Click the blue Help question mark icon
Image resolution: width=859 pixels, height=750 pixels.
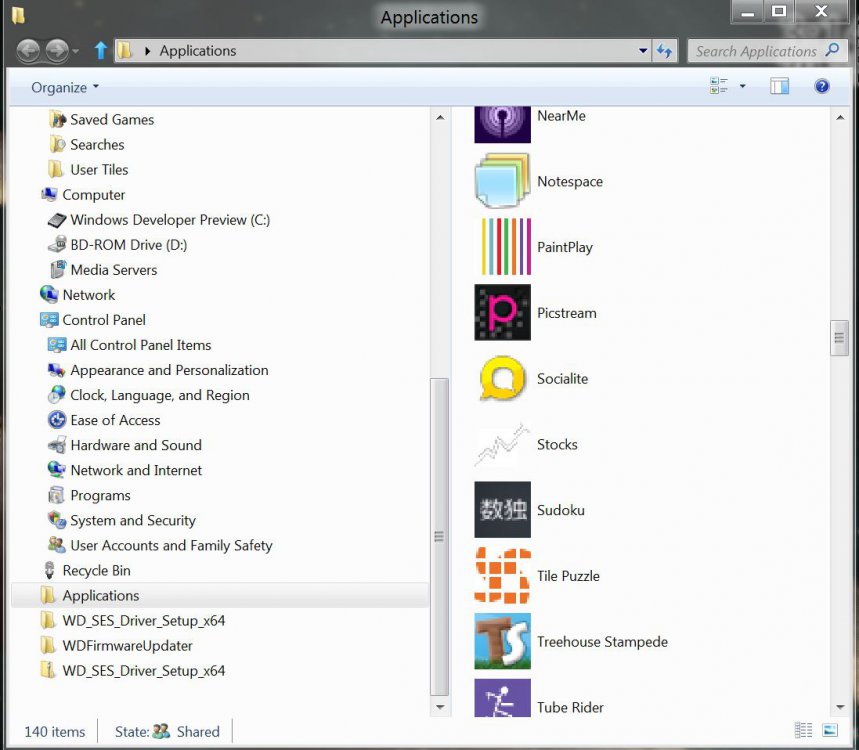pyautogui.click(x=822, y=87)
